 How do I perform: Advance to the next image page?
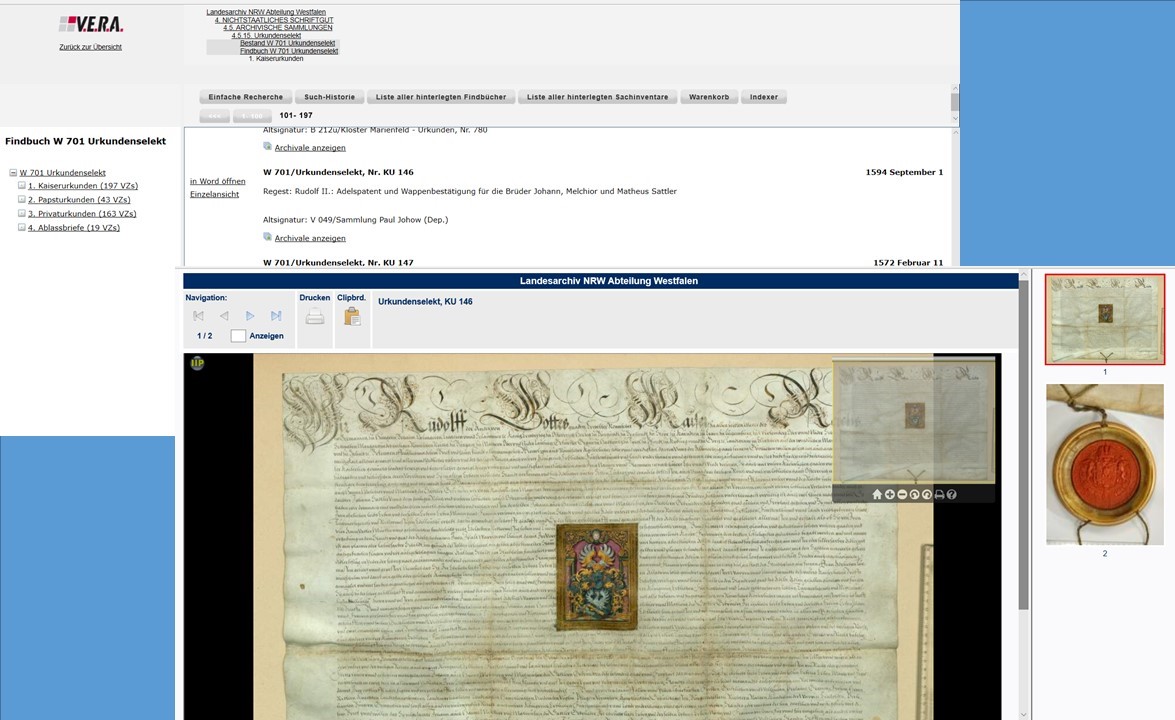[250, 316]
